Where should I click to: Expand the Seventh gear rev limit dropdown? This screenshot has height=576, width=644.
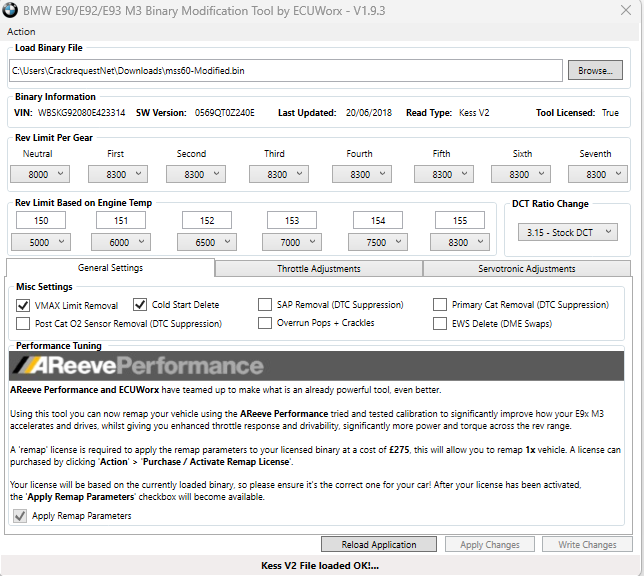tap(596, 174)
